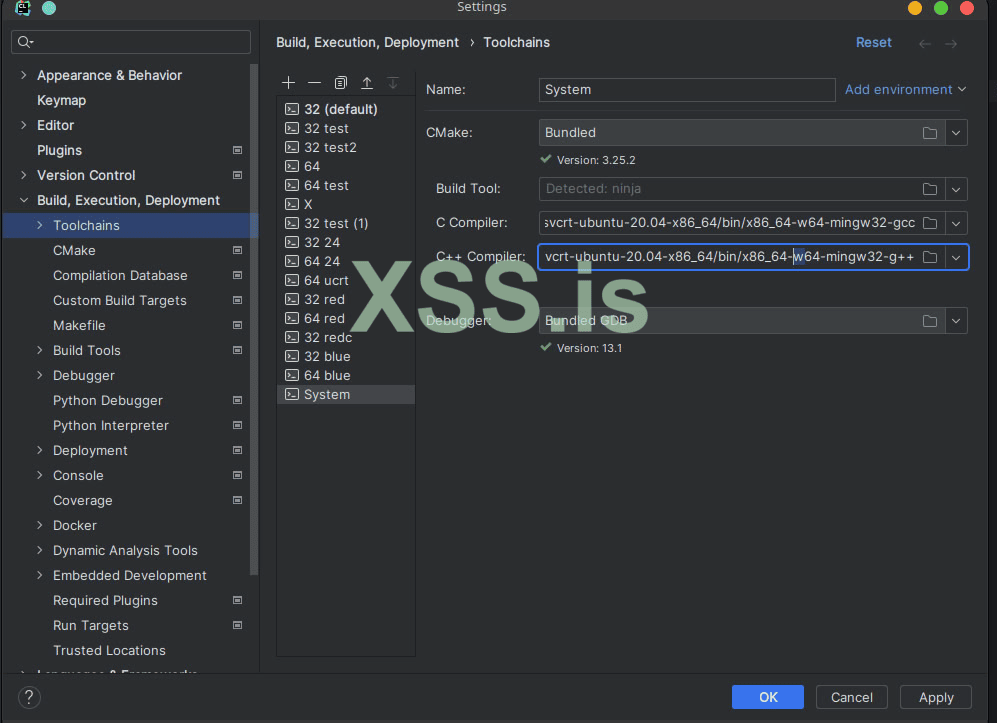Browse for C++ Compiler folder icon
Screen dimensions: 997x723
(x=930, y=257)
